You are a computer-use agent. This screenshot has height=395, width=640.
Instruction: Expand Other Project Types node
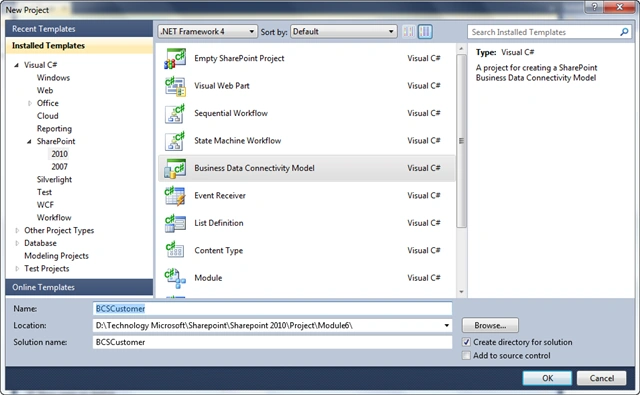[17, 231]
